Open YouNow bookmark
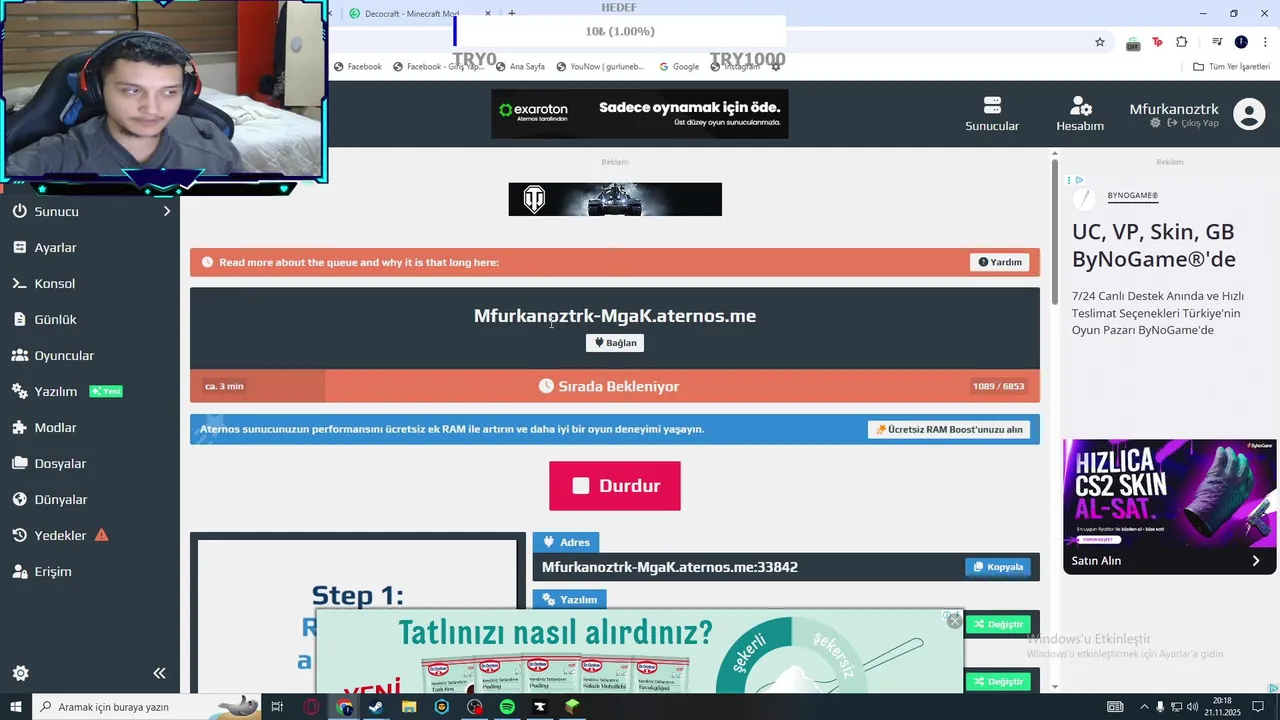The width and height of the screenshot is (1280, 720). click(600, 67)
